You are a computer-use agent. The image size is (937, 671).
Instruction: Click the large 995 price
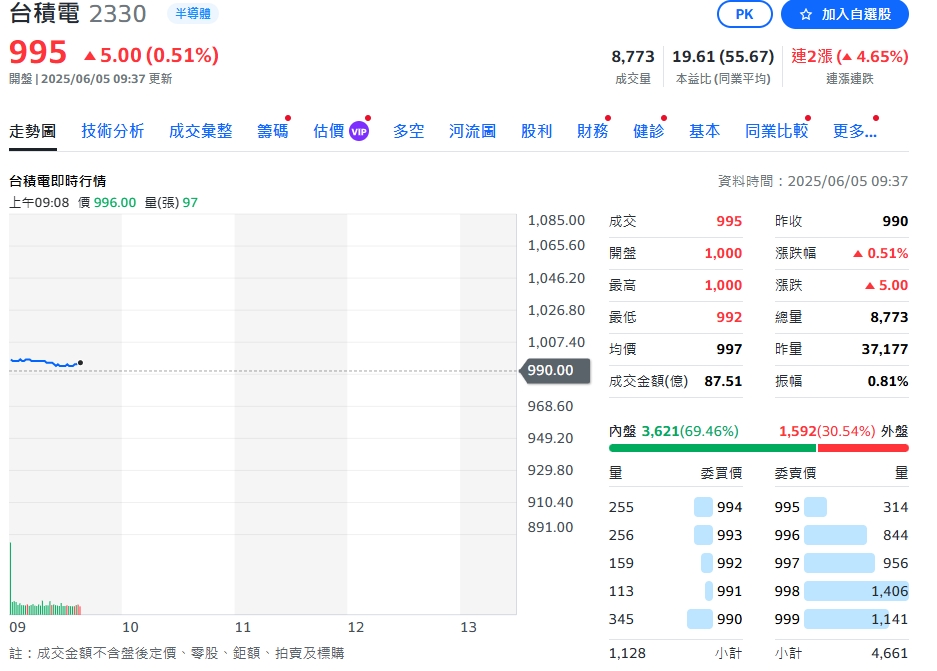(x=38, y=52)
